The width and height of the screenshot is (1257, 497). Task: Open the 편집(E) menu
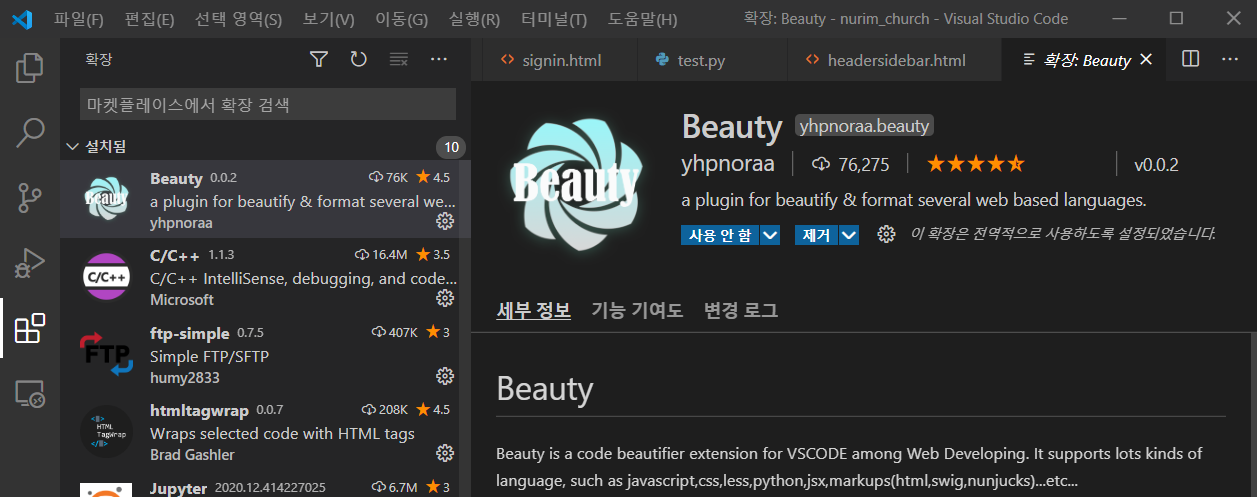pyautogui.click(x=149, y=19)
